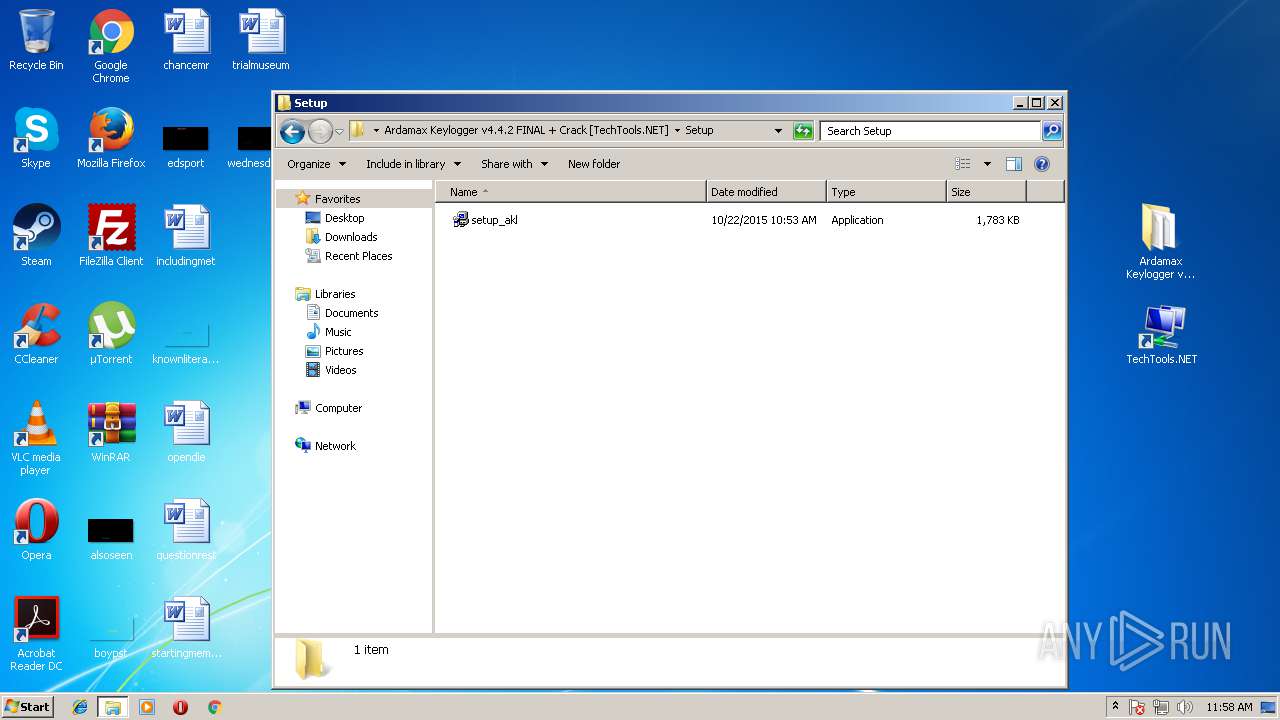Viewport: 1280px width, 720px height.
Task: Launch Google Chrome from the desktop
Action: tap(111, 46)
